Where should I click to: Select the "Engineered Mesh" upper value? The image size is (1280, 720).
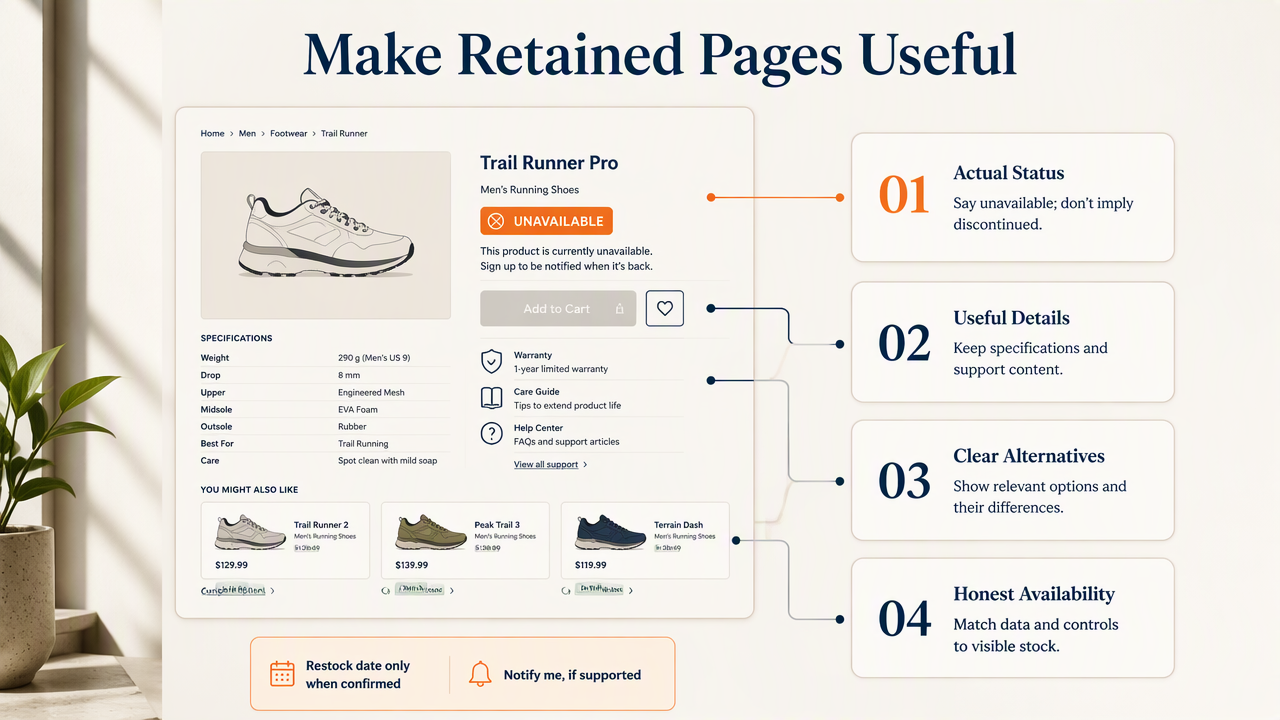(x=371, y=393)
